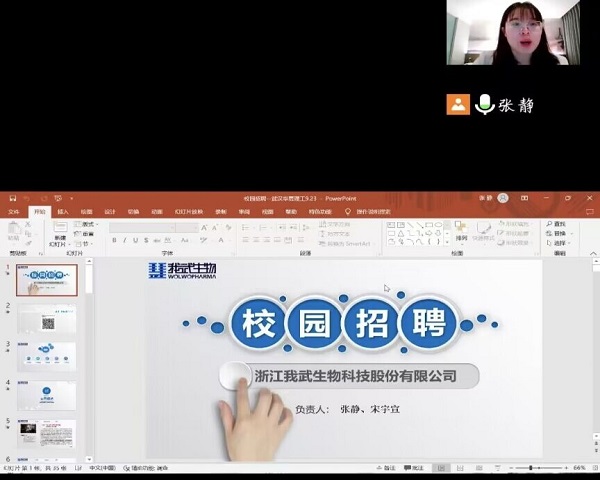600x480 pixels.
Task: Click the zoom slider handle in status bar
Action: [530, 468]
